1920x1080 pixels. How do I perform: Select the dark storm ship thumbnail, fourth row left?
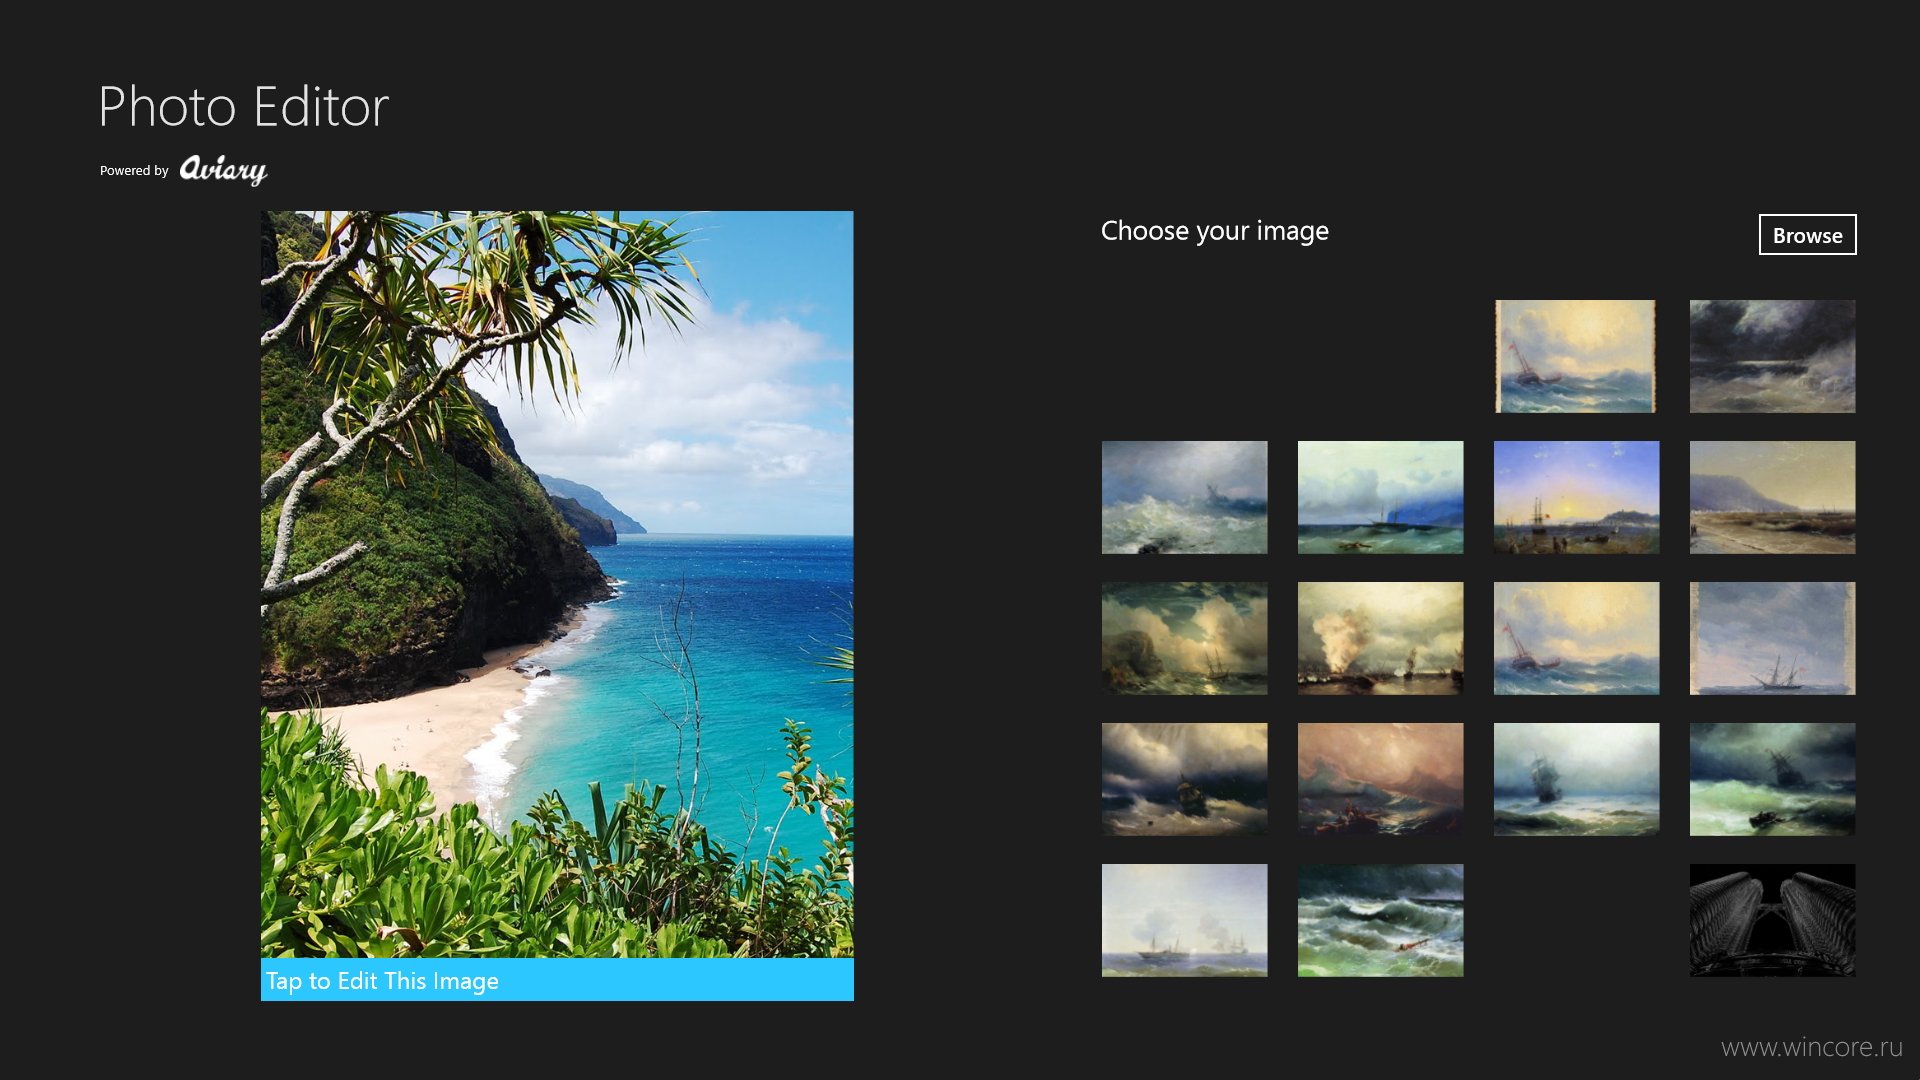coord(1184,779)
